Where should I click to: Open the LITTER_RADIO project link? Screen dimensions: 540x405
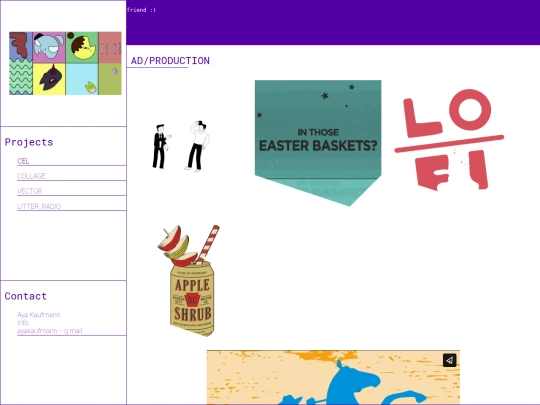click(x=39, y=206)
